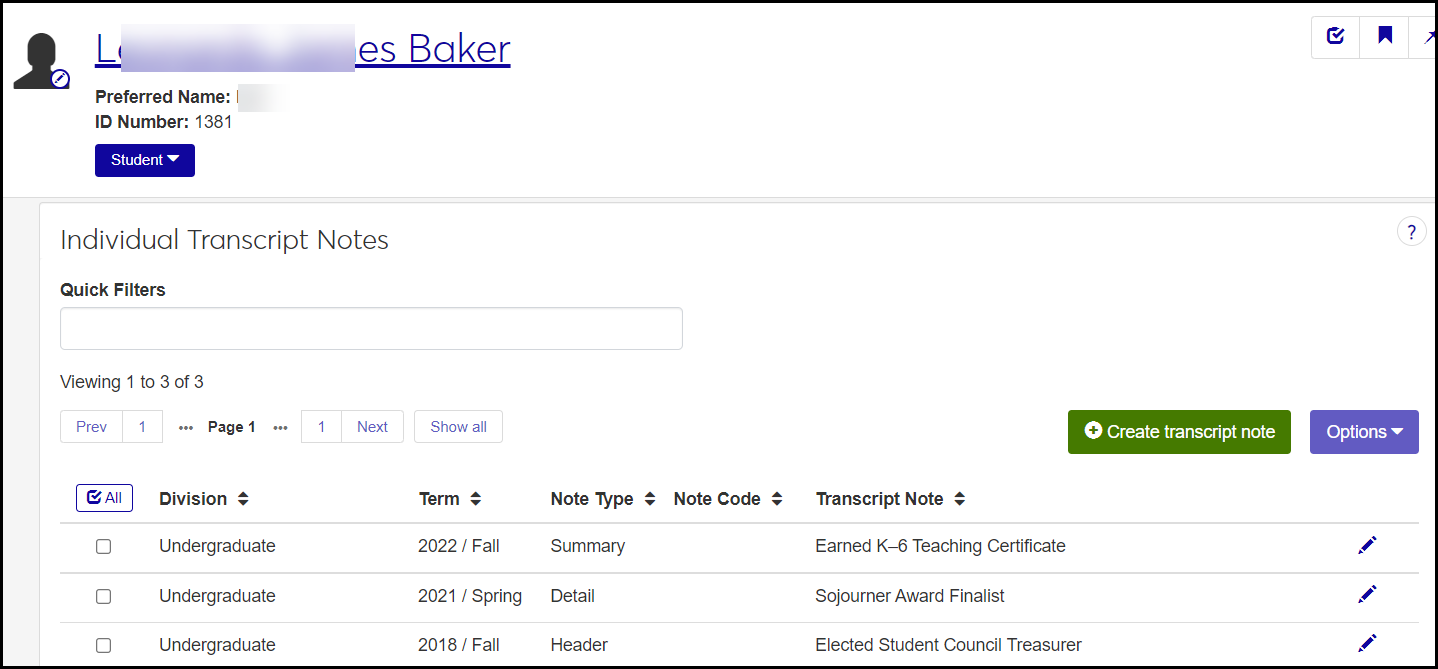Open the Student role dropdown
Viewport: 1438px width, 669px height.
tap(145, 160)
